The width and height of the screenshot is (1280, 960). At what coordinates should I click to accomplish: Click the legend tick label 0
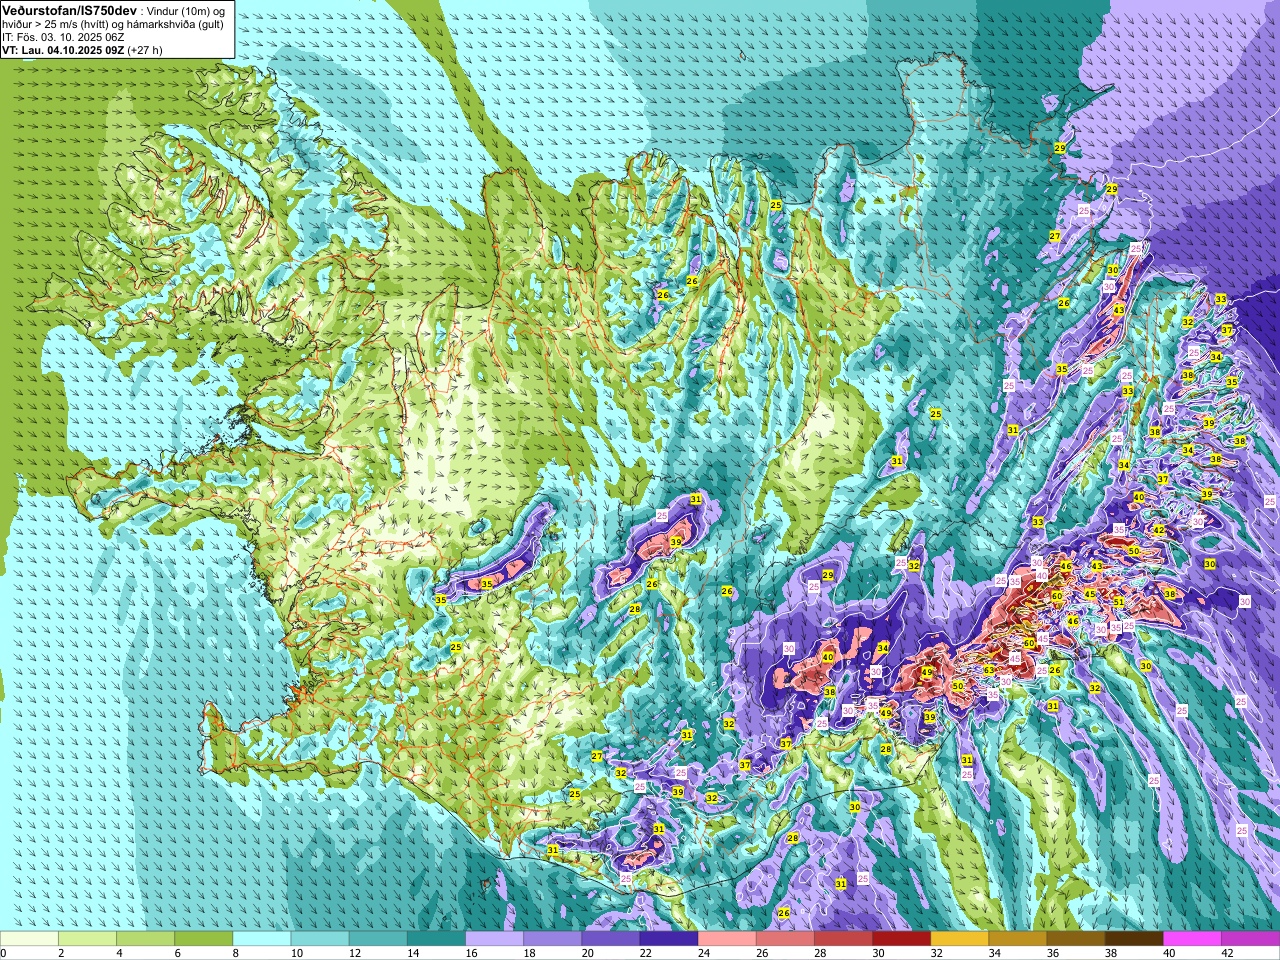point(3,953)
